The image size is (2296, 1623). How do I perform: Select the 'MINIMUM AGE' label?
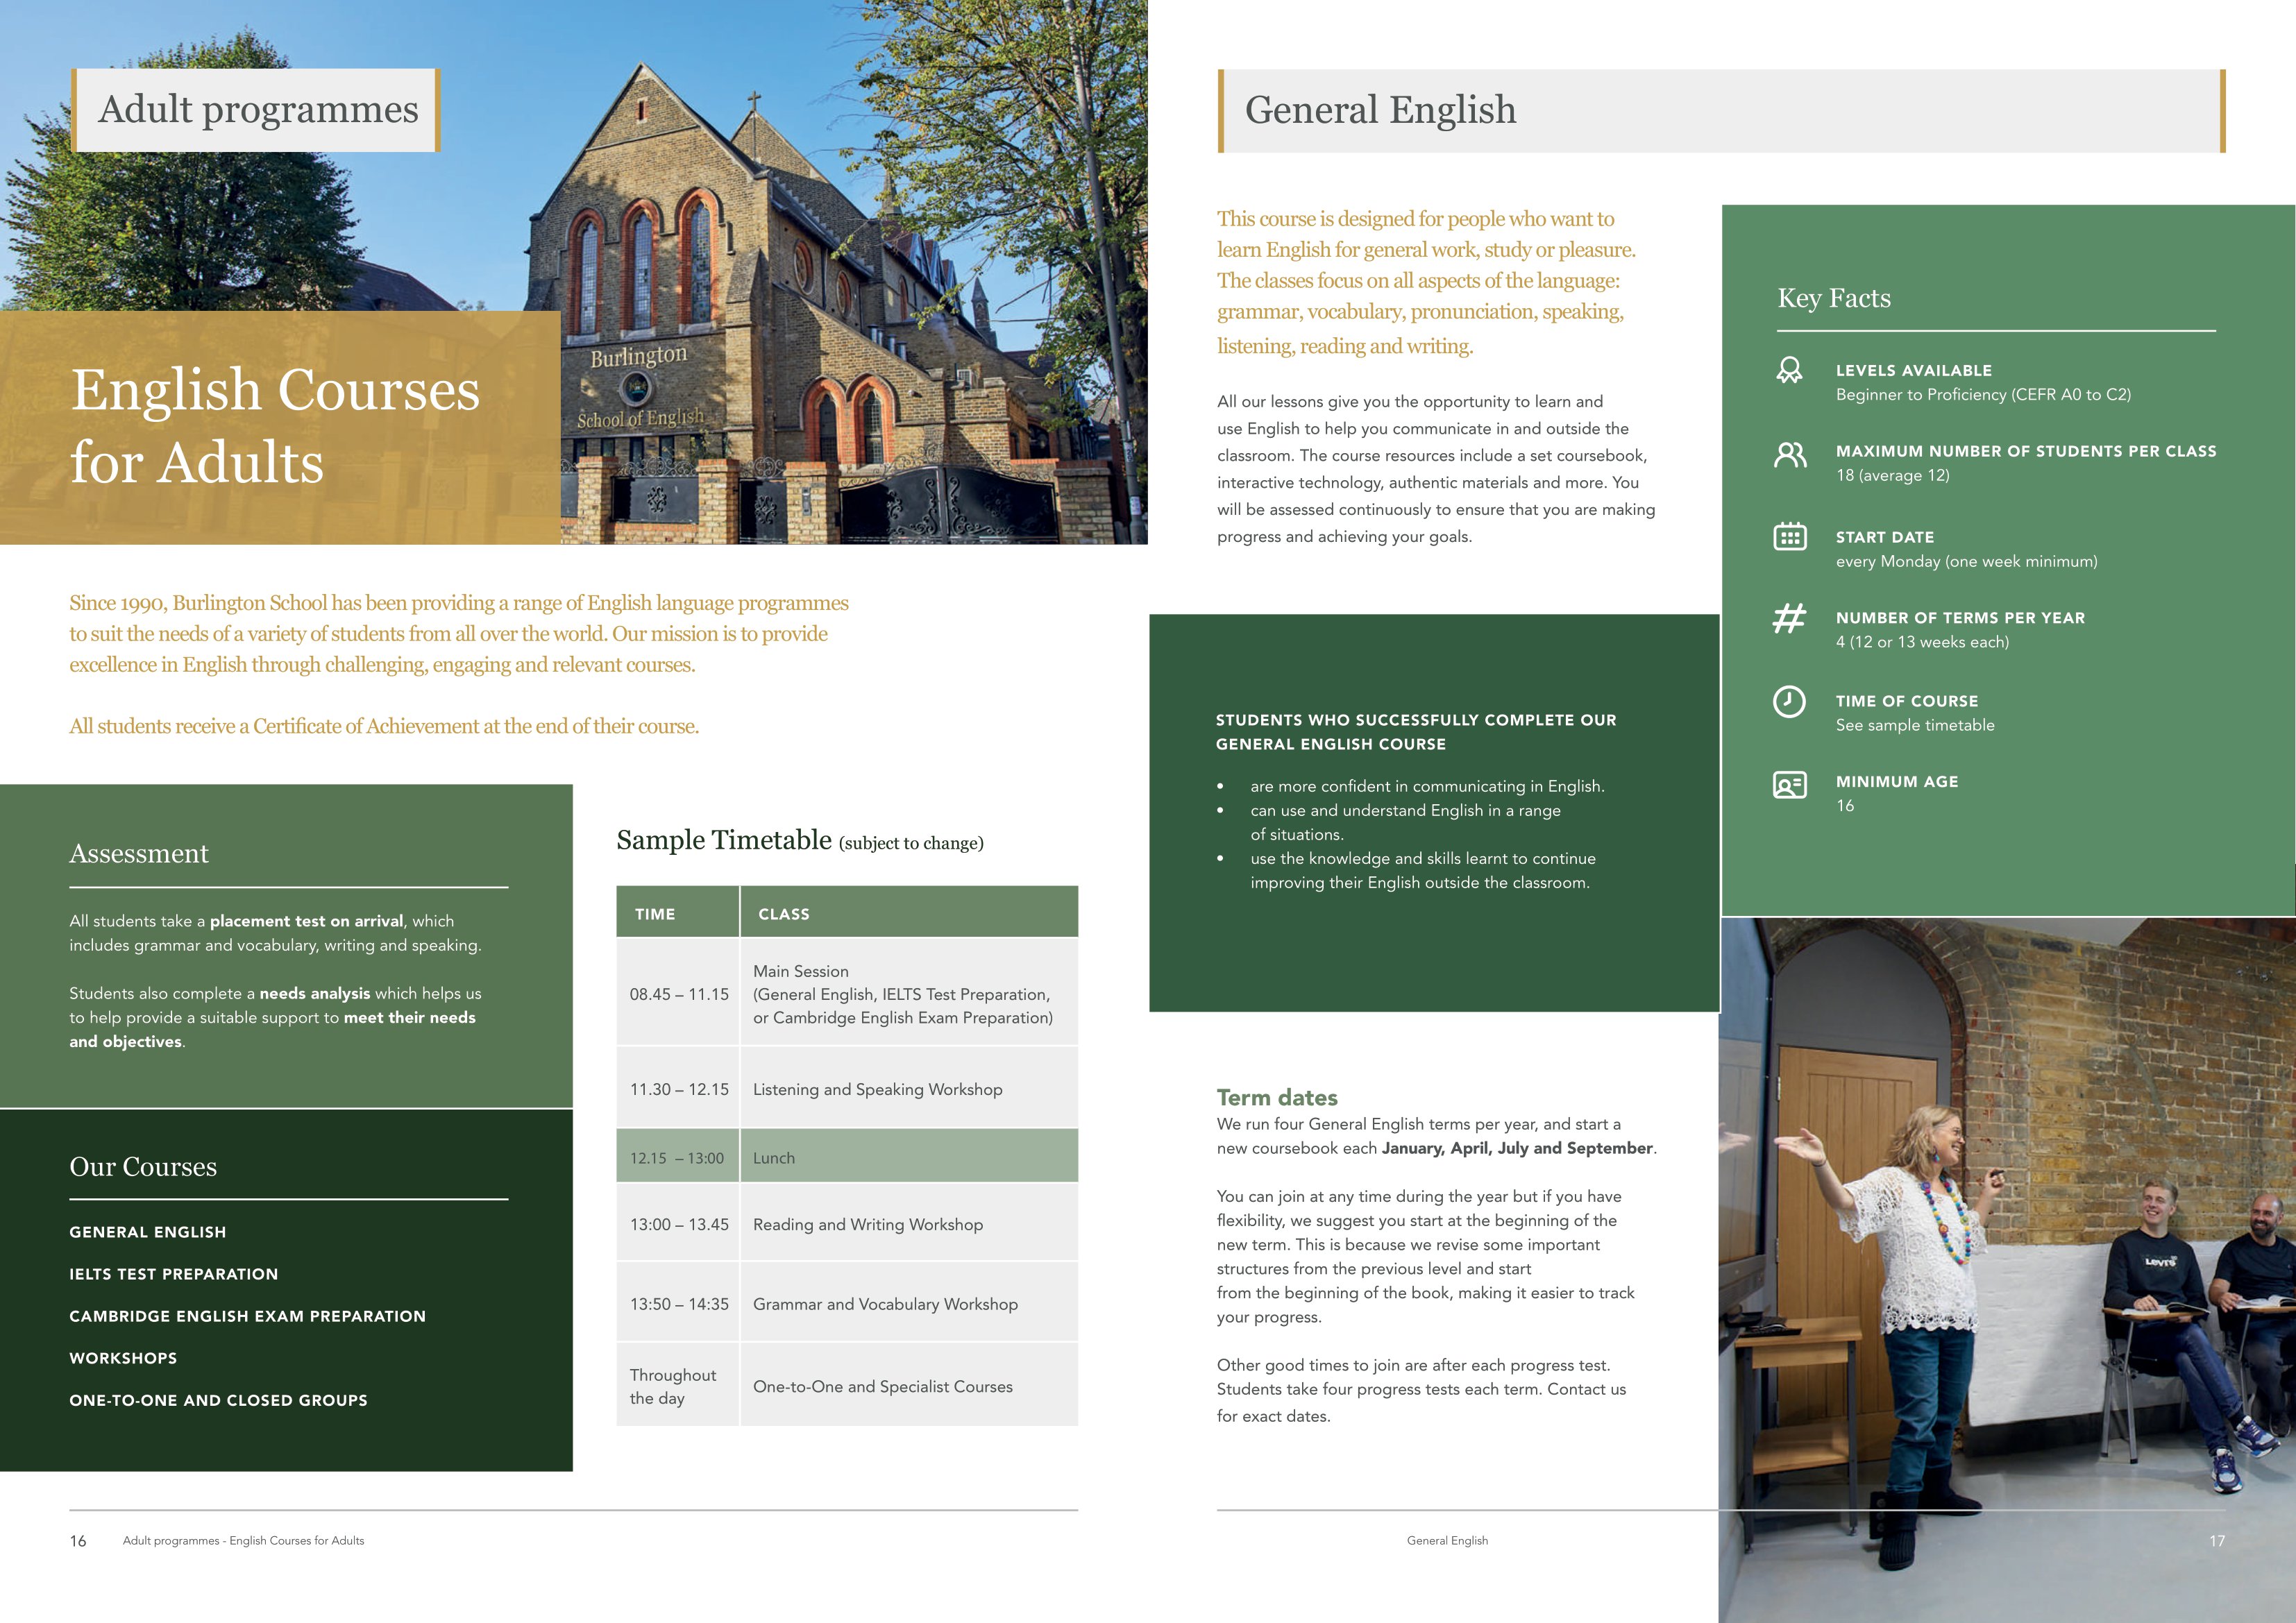tap(1896, 781)
